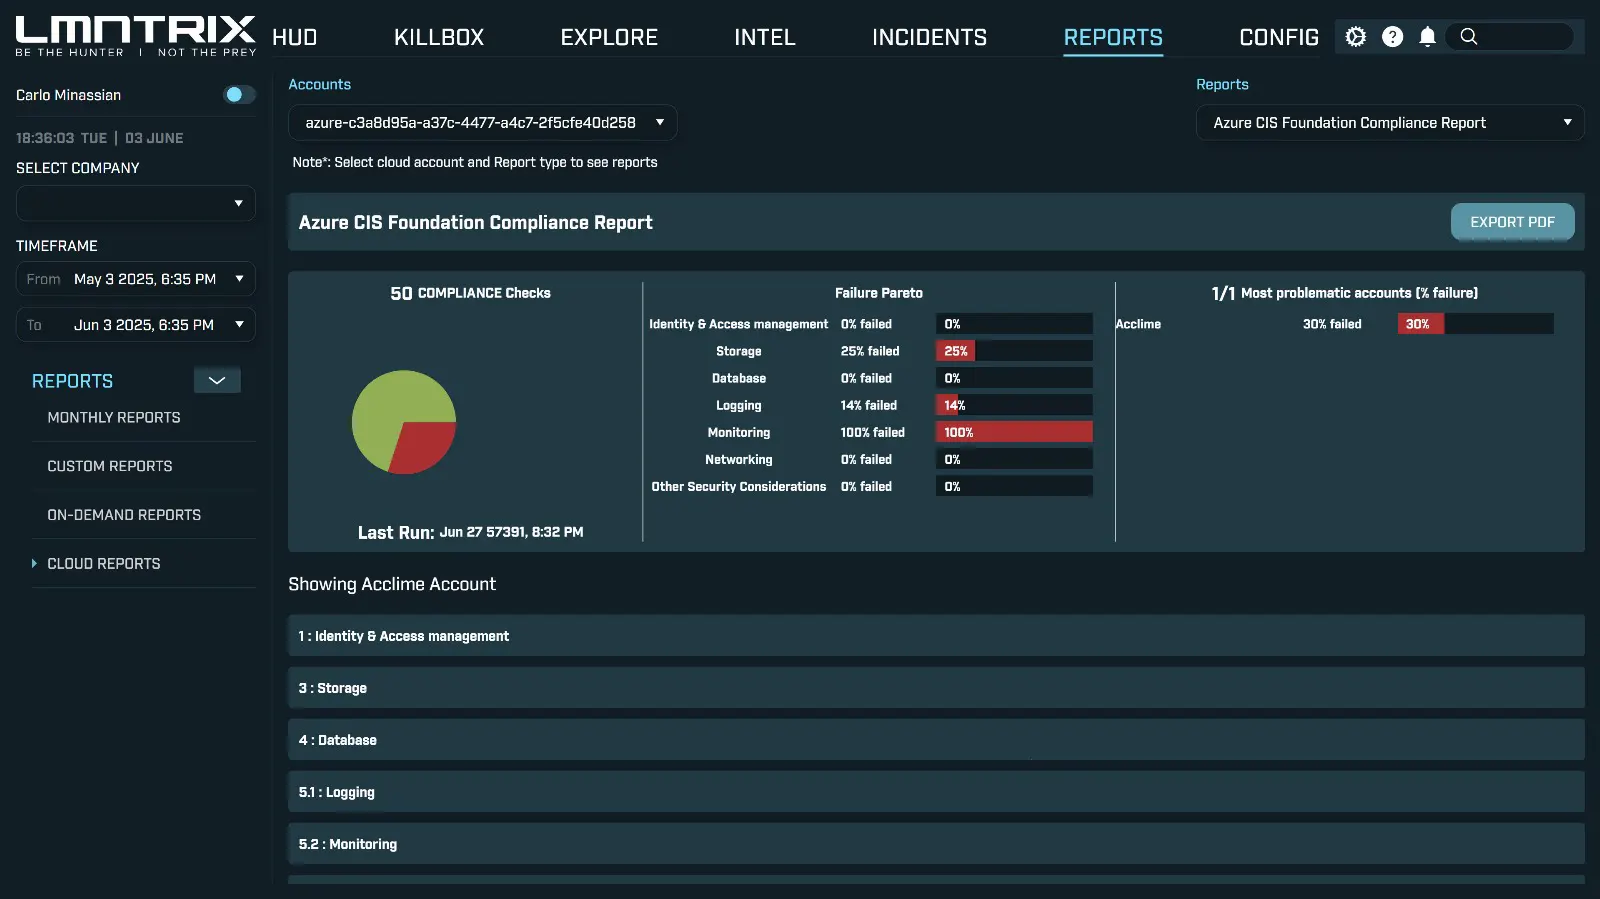Expand the 5.1 : Logging section
The height and width of the screenshot is (899, 1600).
pyautogui.click(x=936, y=792)
